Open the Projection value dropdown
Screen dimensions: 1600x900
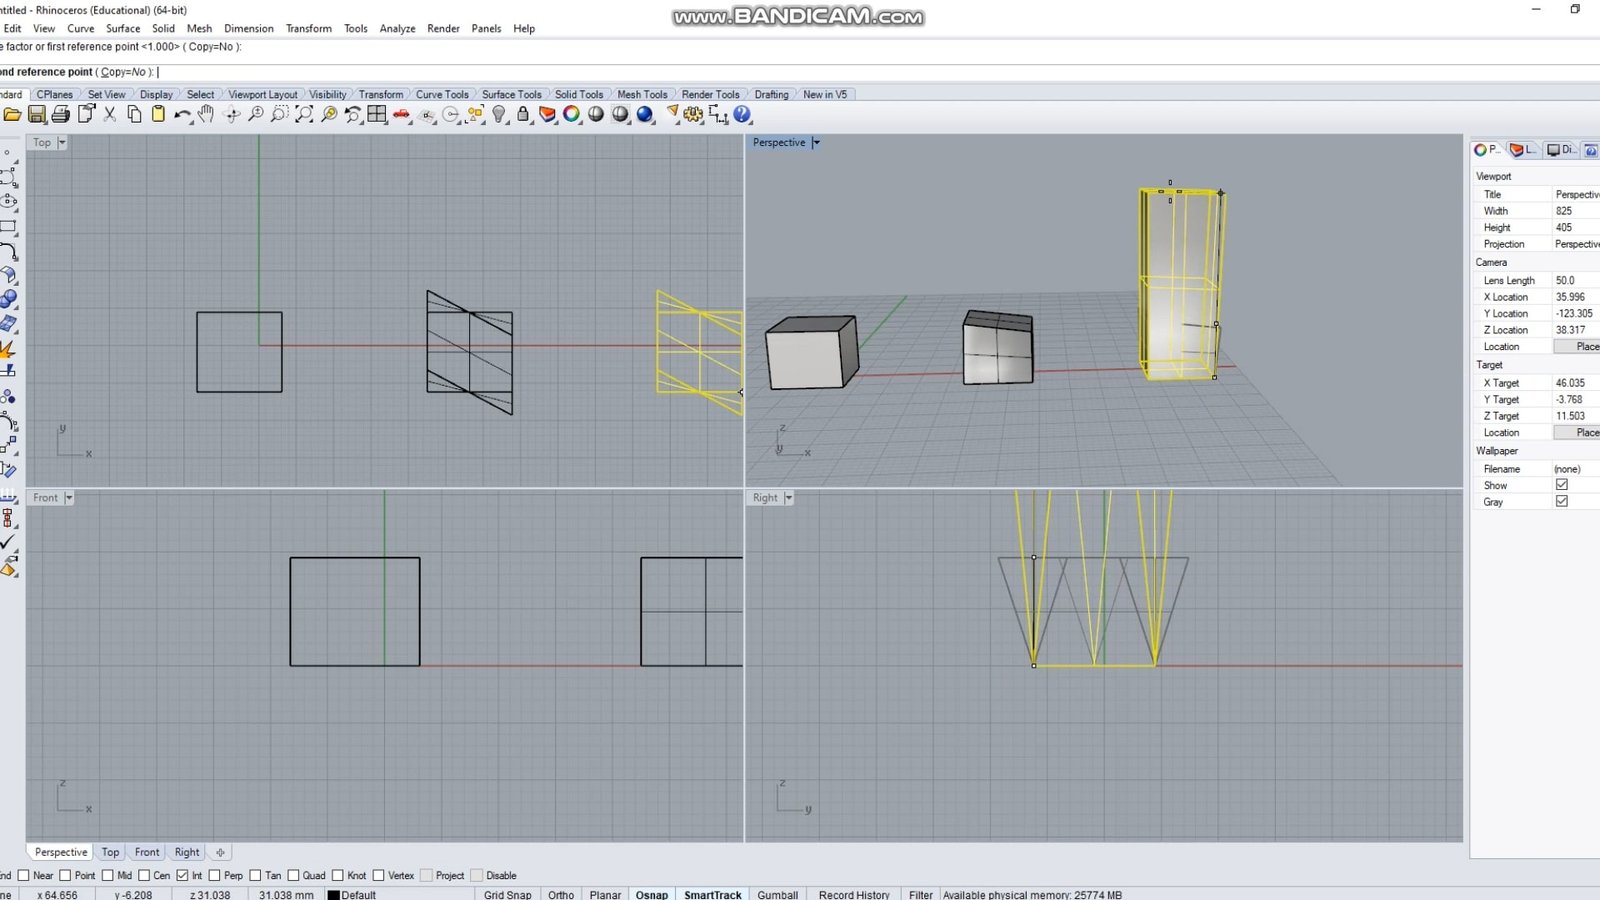pyautogui.click(x=1576, y=244)
